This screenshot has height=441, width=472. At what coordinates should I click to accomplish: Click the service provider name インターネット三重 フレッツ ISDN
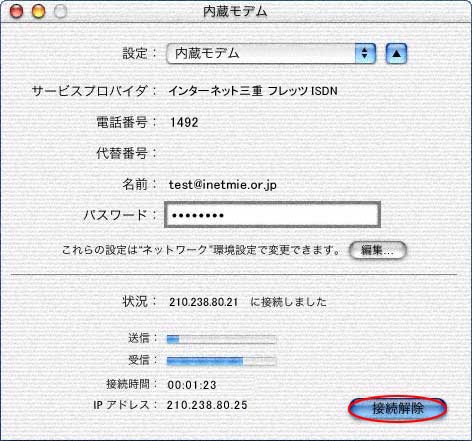pos(253,91)
